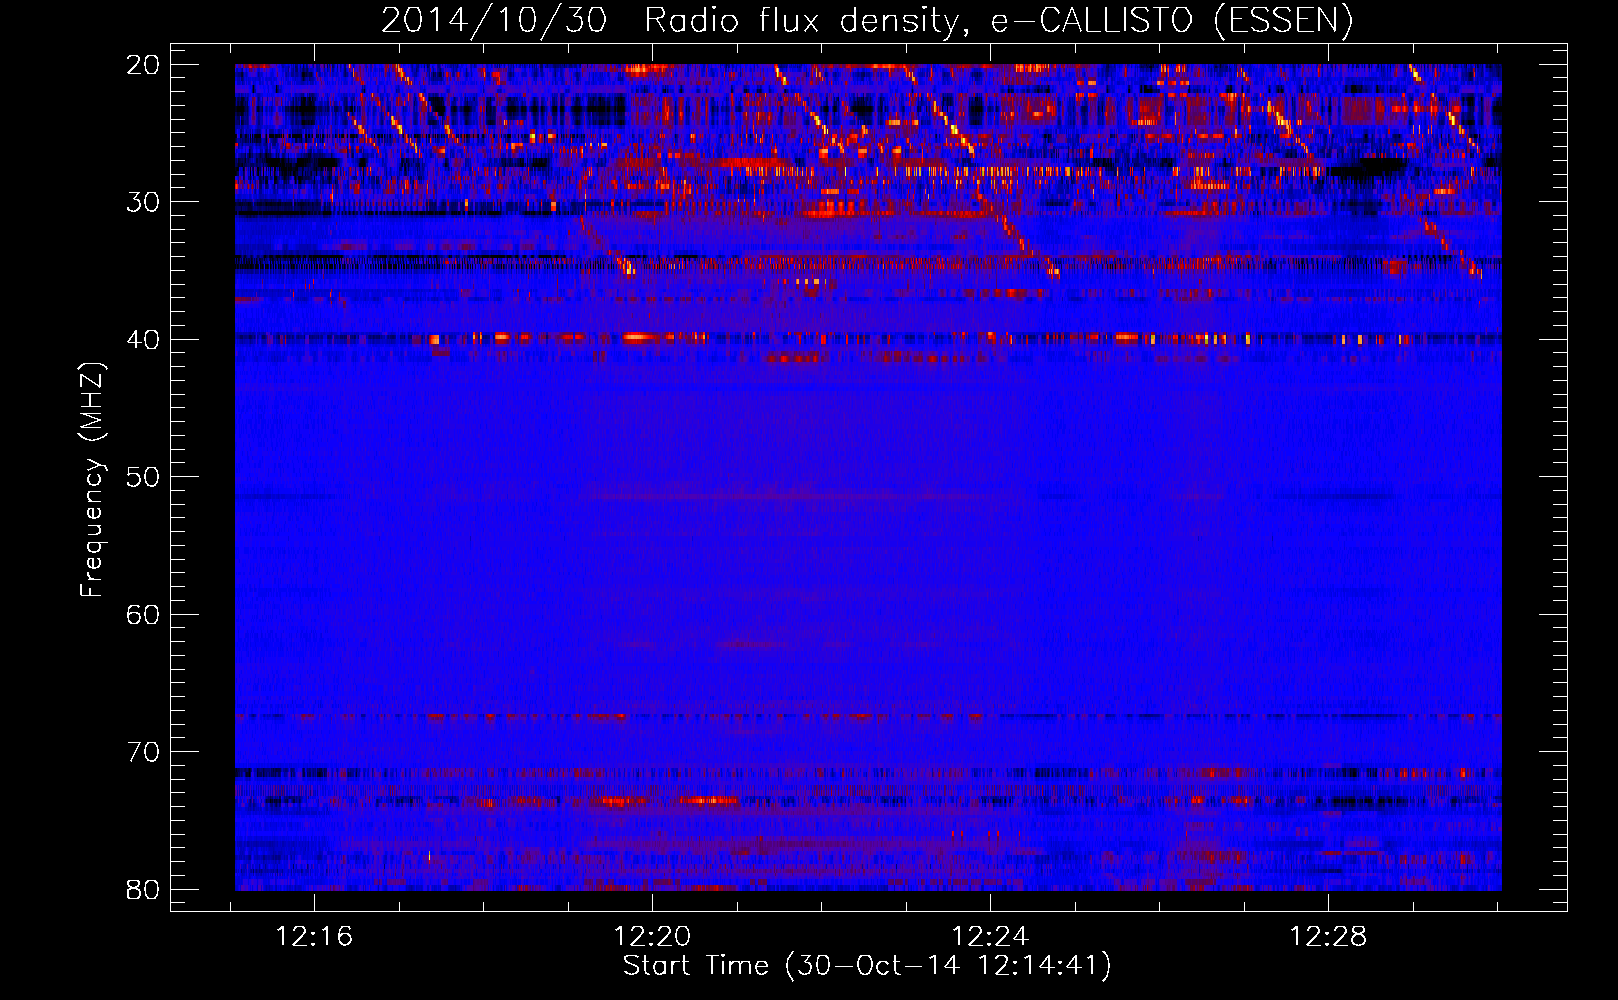Image resolution: width=1618 pixels, height=1000 pixels.
Task: Select the Frequency (MHZ) axis label
Action: pyautogui.click(x=92, y=480)
